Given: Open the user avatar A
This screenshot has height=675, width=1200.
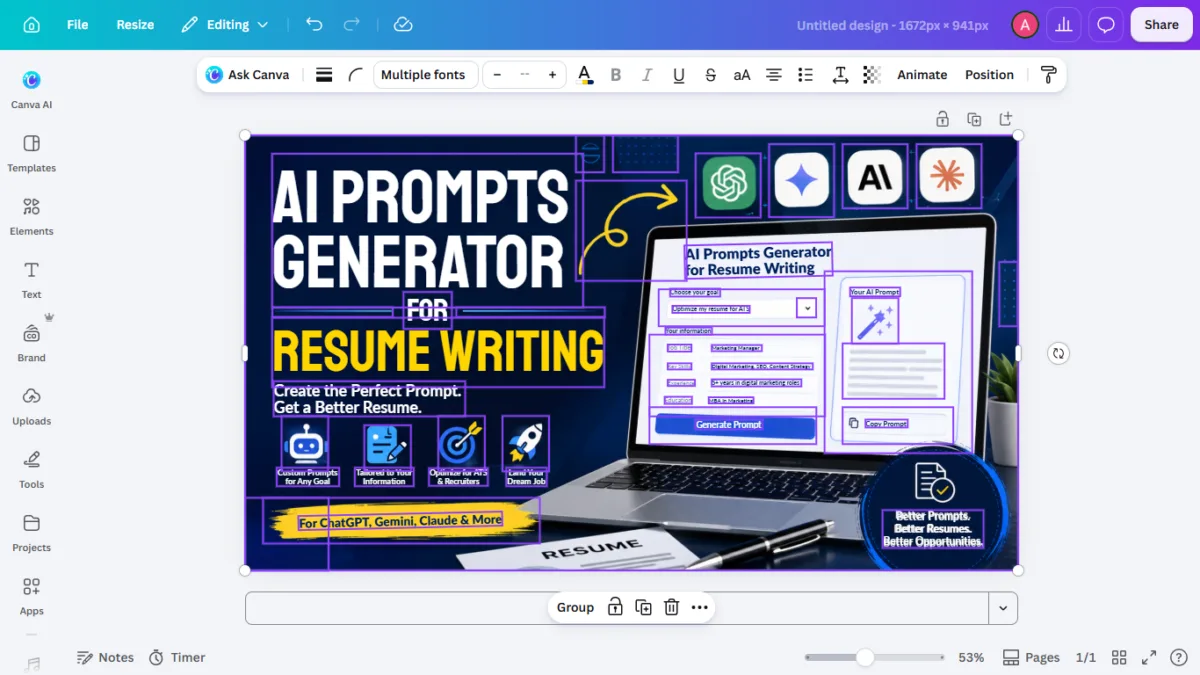Looking at the screenshot, I should coord(1024,25).
